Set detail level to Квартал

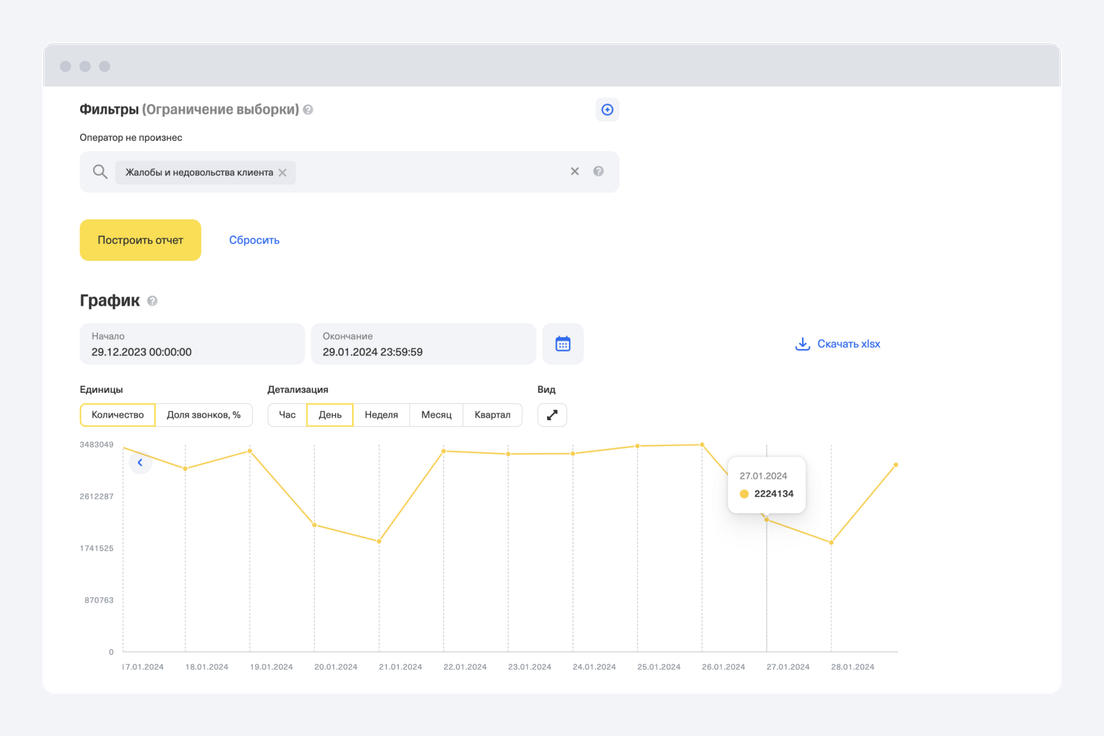tap(492, 415)
